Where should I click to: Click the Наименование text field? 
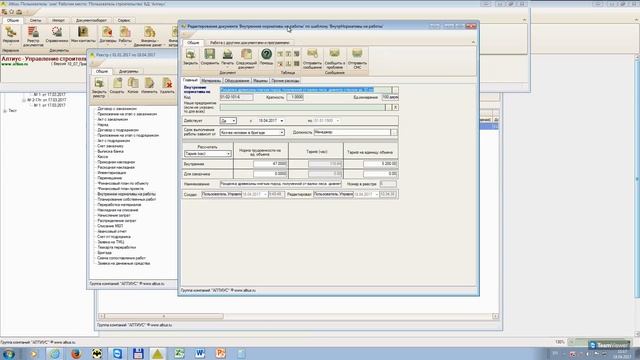[x=280, y=184]
